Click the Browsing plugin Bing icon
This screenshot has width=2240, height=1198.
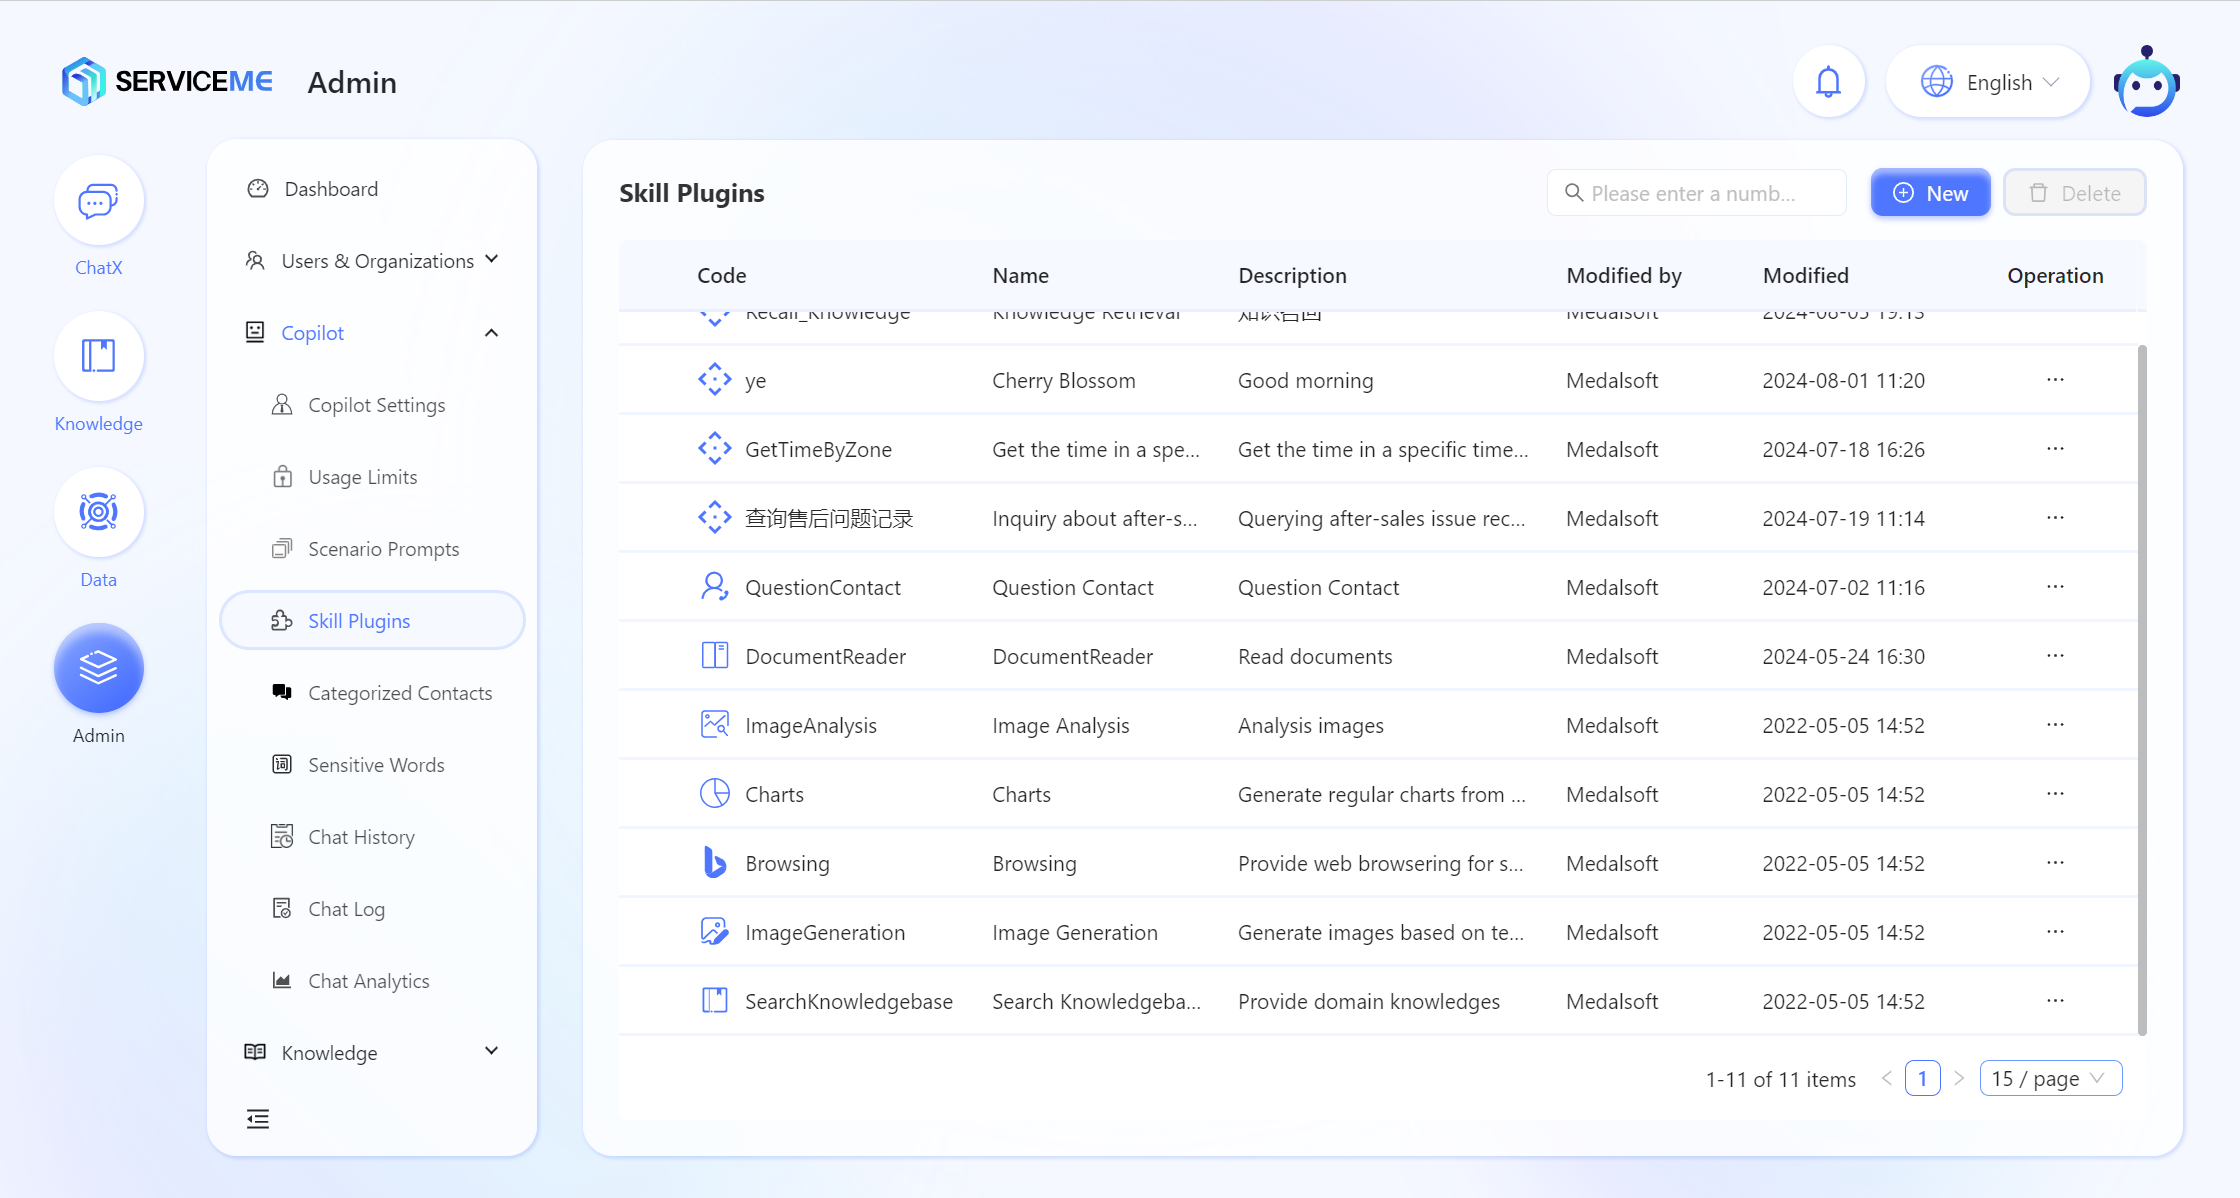pos(714,863)
